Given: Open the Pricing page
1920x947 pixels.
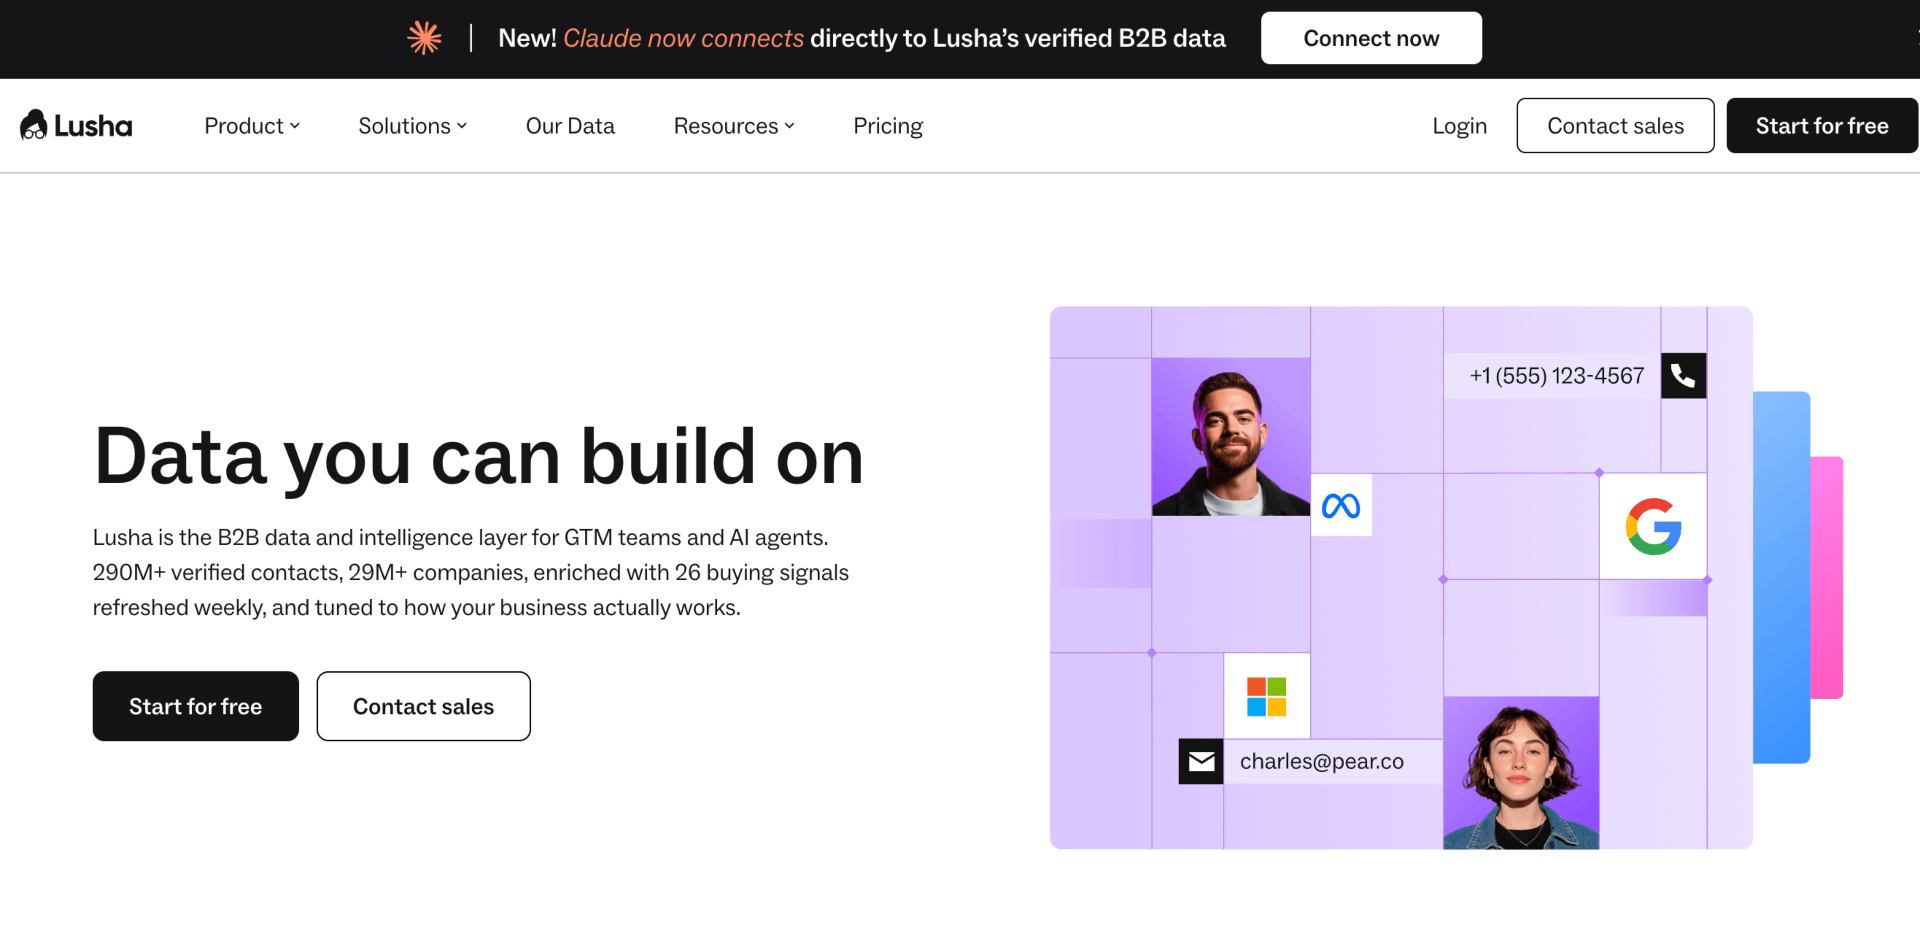Looking at the screenshot, I should click(x=888, y=126).
